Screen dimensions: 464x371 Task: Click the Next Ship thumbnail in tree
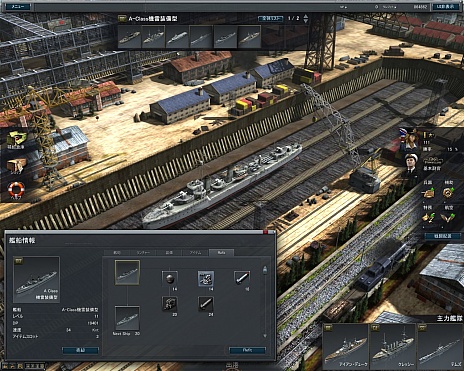click(127, 318)
